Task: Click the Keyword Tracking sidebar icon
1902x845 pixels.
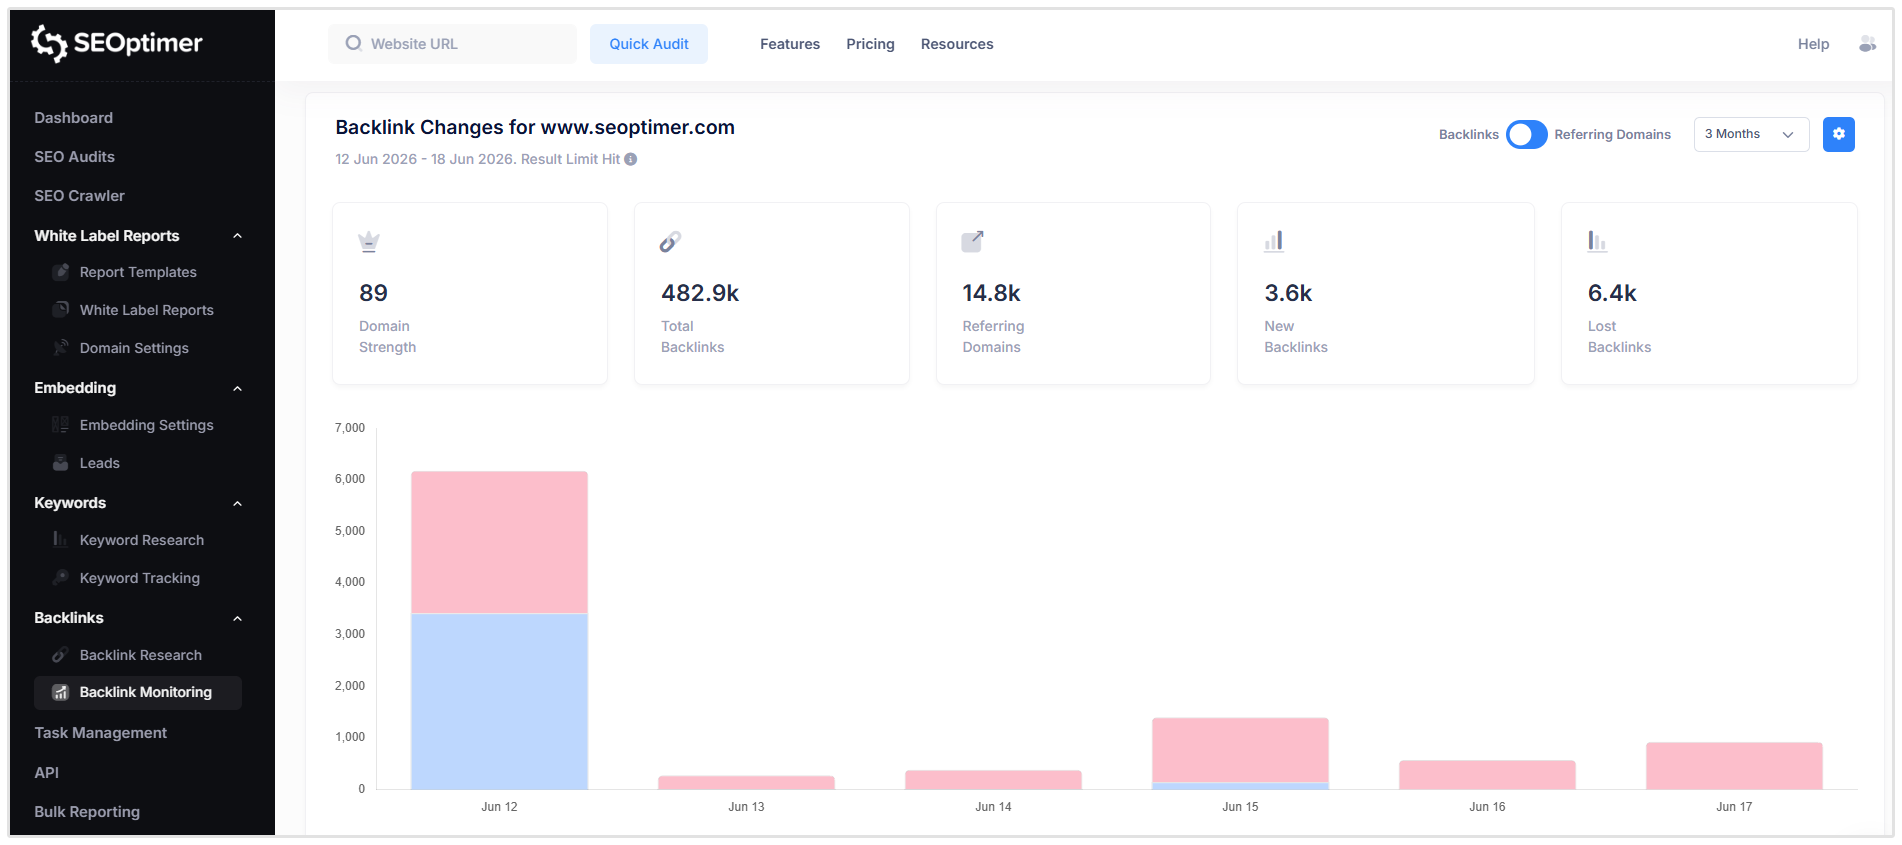Action: tap(61, 578)
